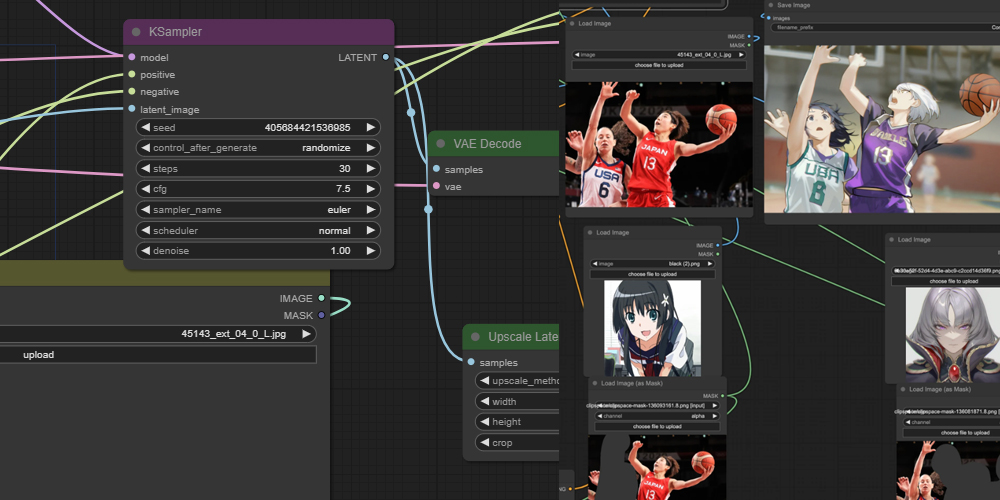Viewport: 1000px width, 500px height.
Task: Click the steps value 30
Action: point(344,168)
